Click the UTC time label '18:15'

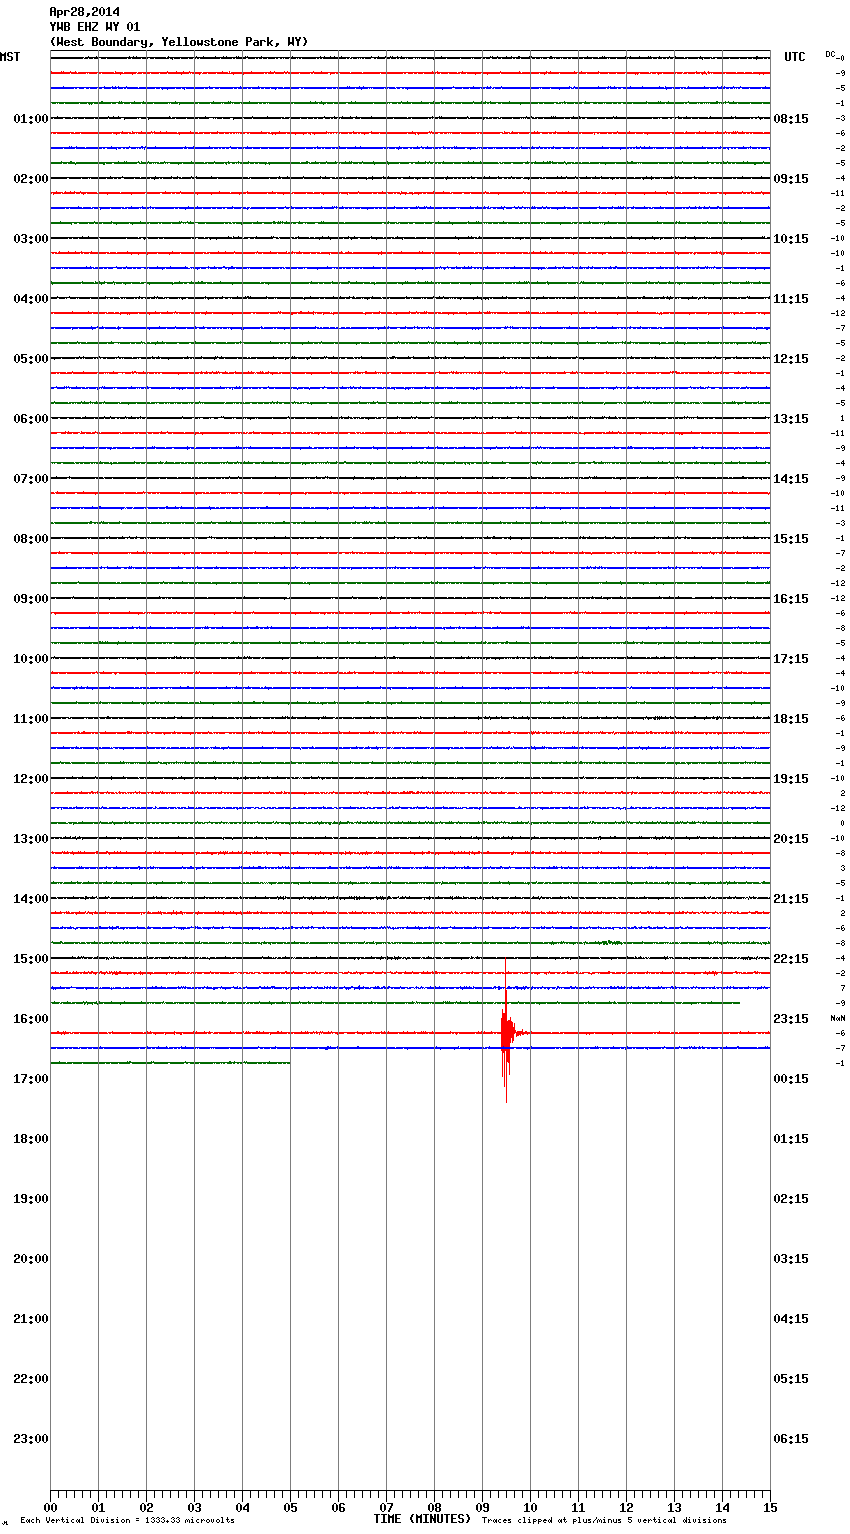(x=791, y=719)
